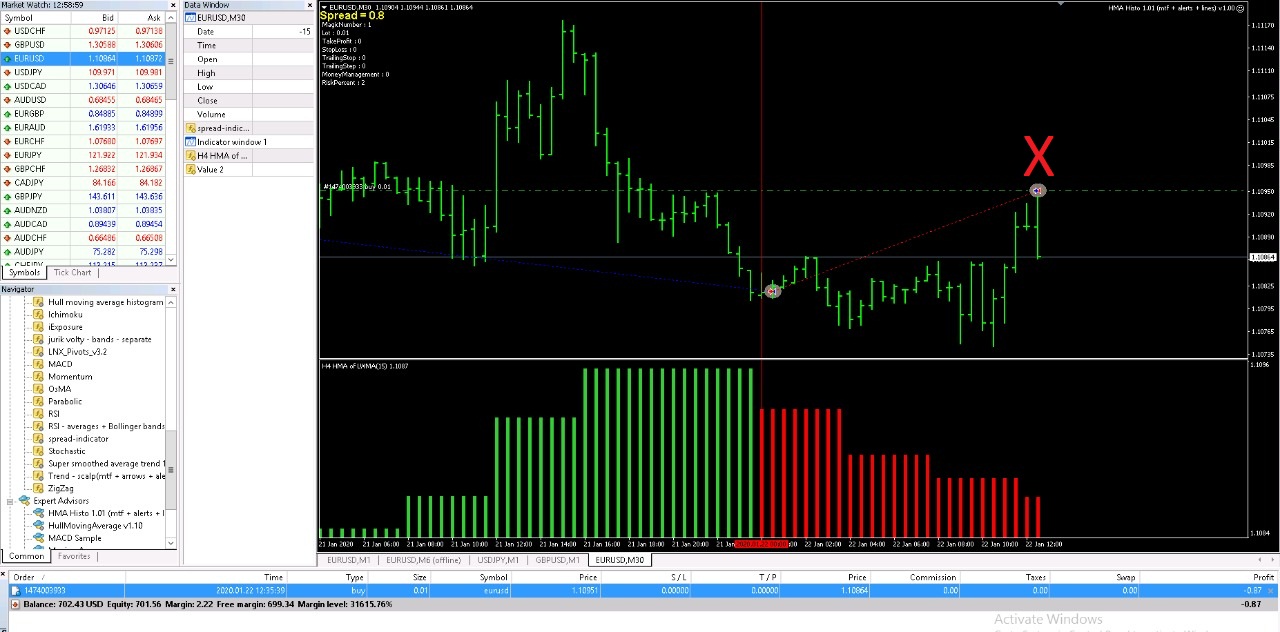Switch to the EURUSD,M6 (offline) chart tab

423,560
